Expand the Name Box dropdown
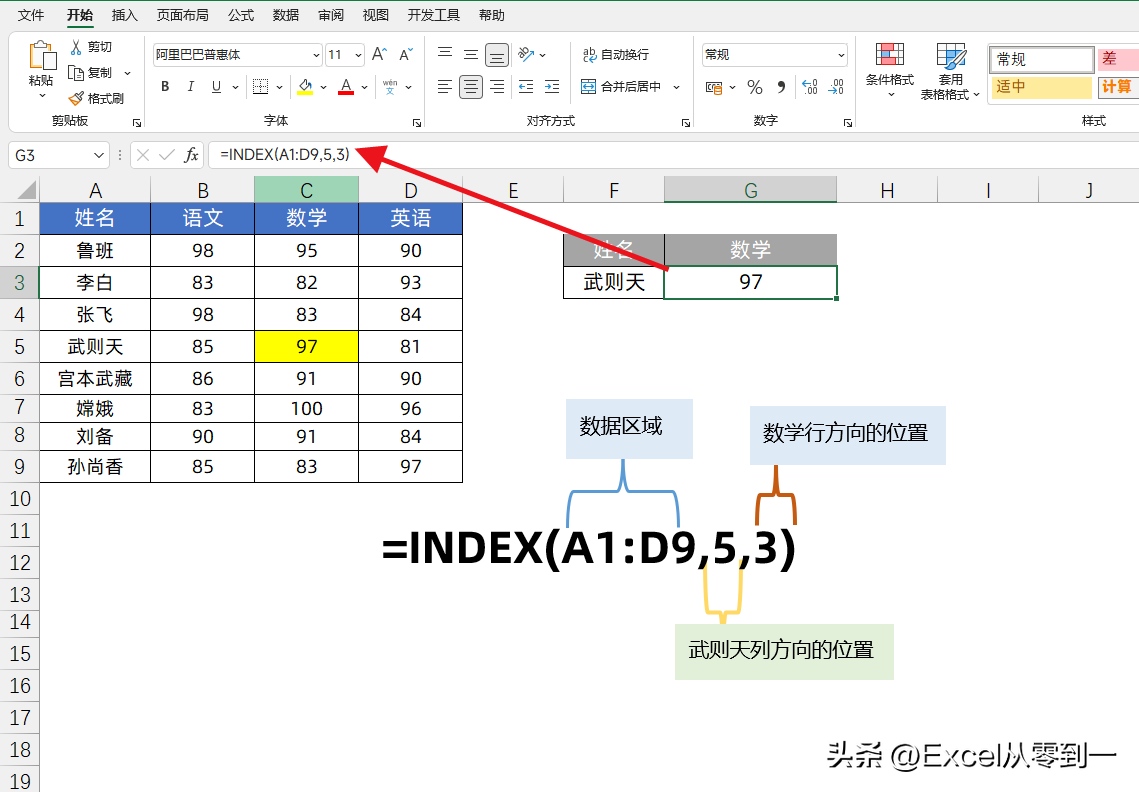This screenshot has height=792, width=1139. coord(99,155)
